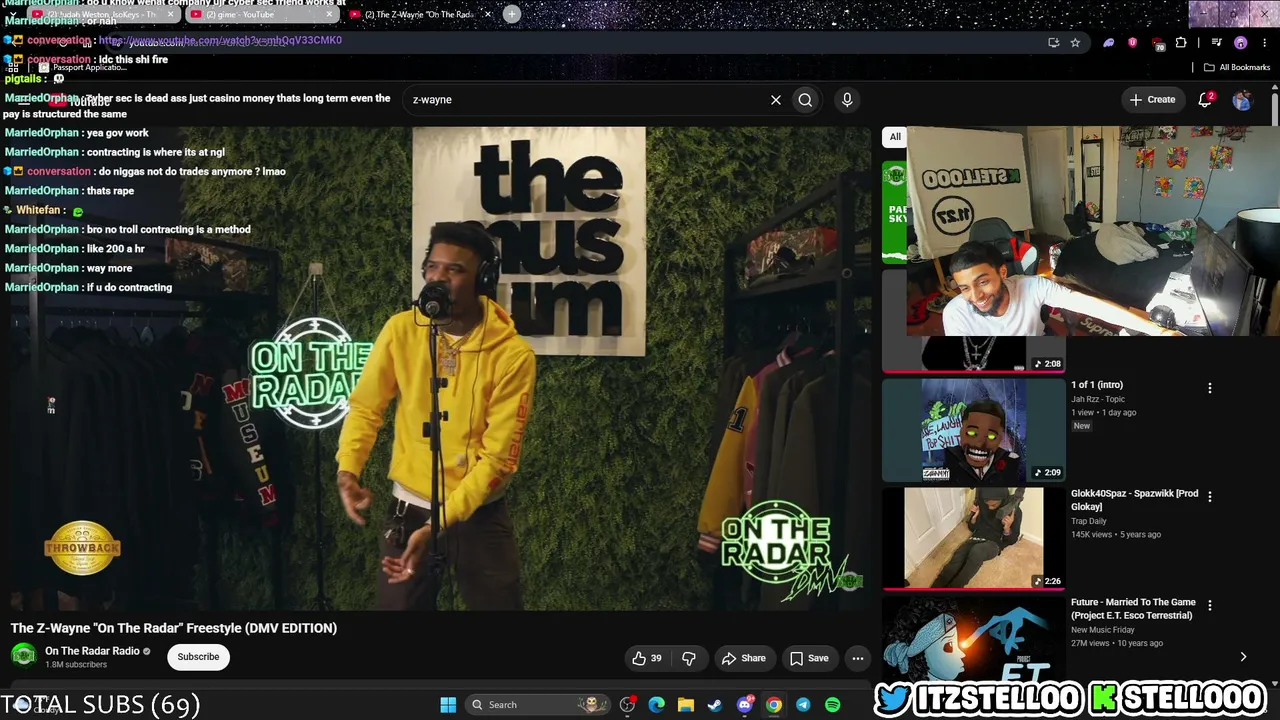Open the Chrome profile avatar
The height and width of the screenshot is (720, 1280).
(x=1241, y=43)
